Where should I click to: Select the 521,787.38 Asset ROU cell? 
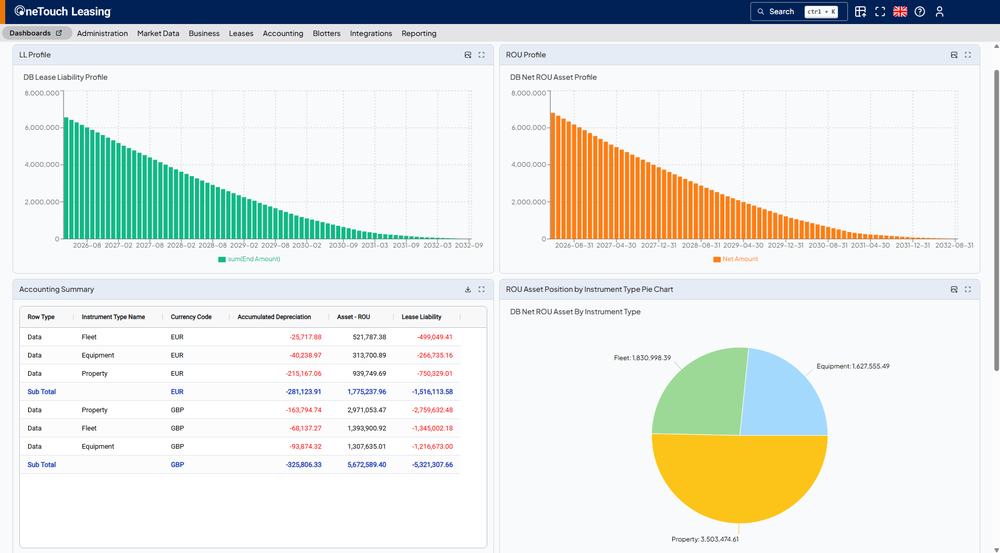369,337
